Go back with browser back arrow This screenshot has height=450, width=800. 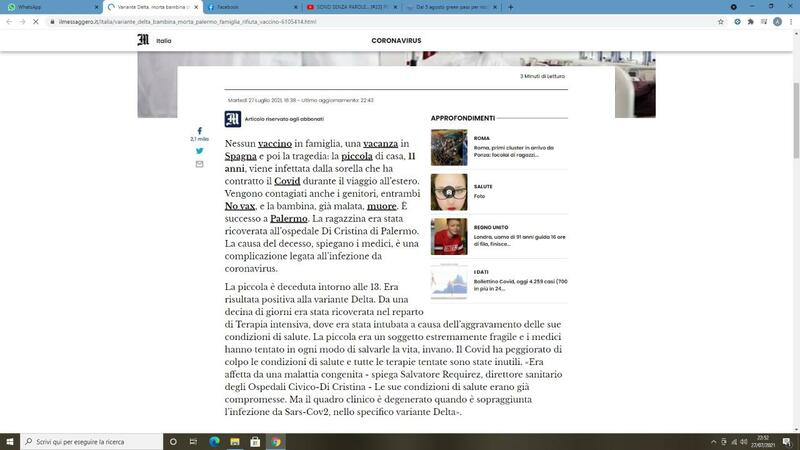9,22
